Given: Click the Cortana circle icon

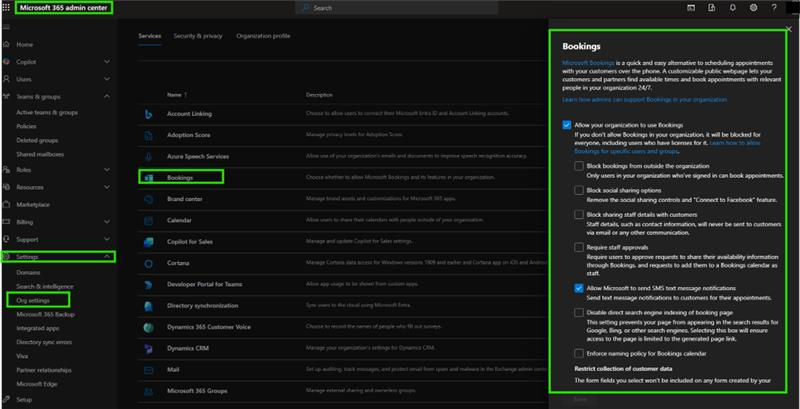Looking at the screenshot, I should (148, 263).
